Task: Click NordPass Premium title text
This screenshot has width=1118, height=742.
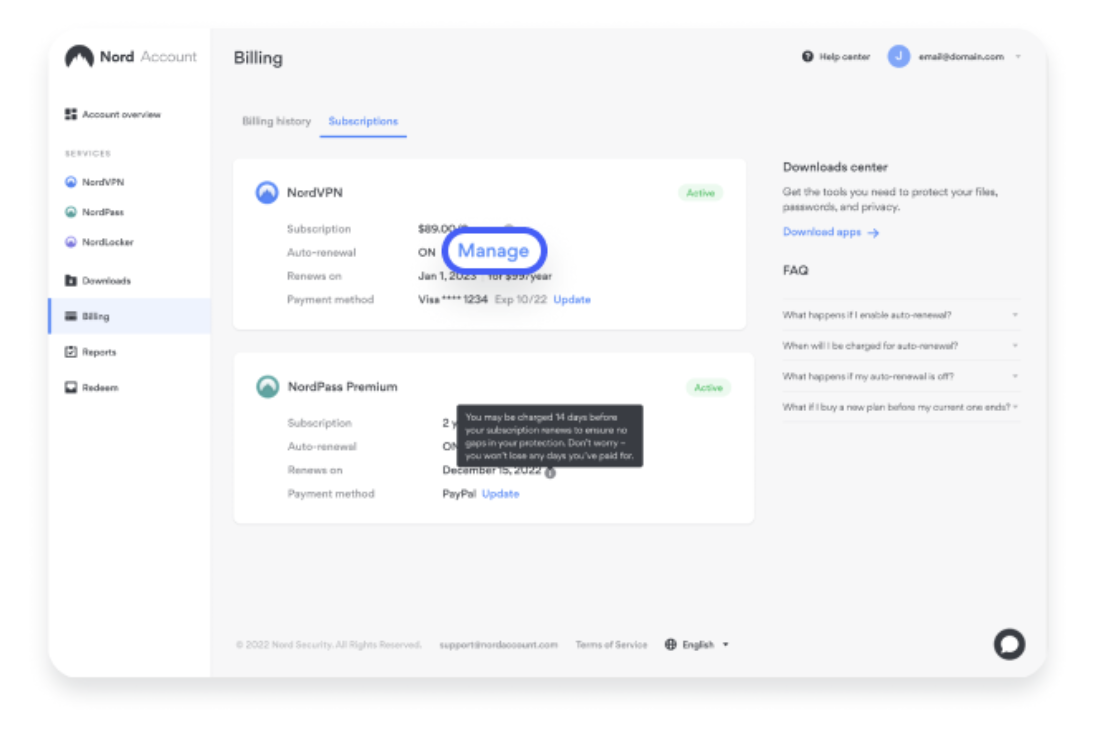Action: pyautogui.click(x=342, y=386)
